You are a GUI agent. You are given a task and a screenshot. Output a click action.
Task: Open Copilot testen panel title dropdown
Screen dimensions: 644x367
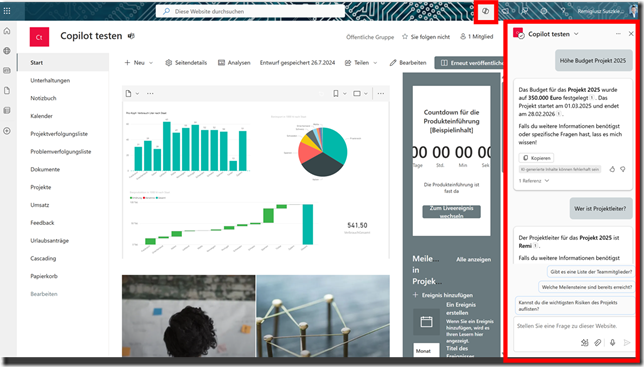pos(576,34)
